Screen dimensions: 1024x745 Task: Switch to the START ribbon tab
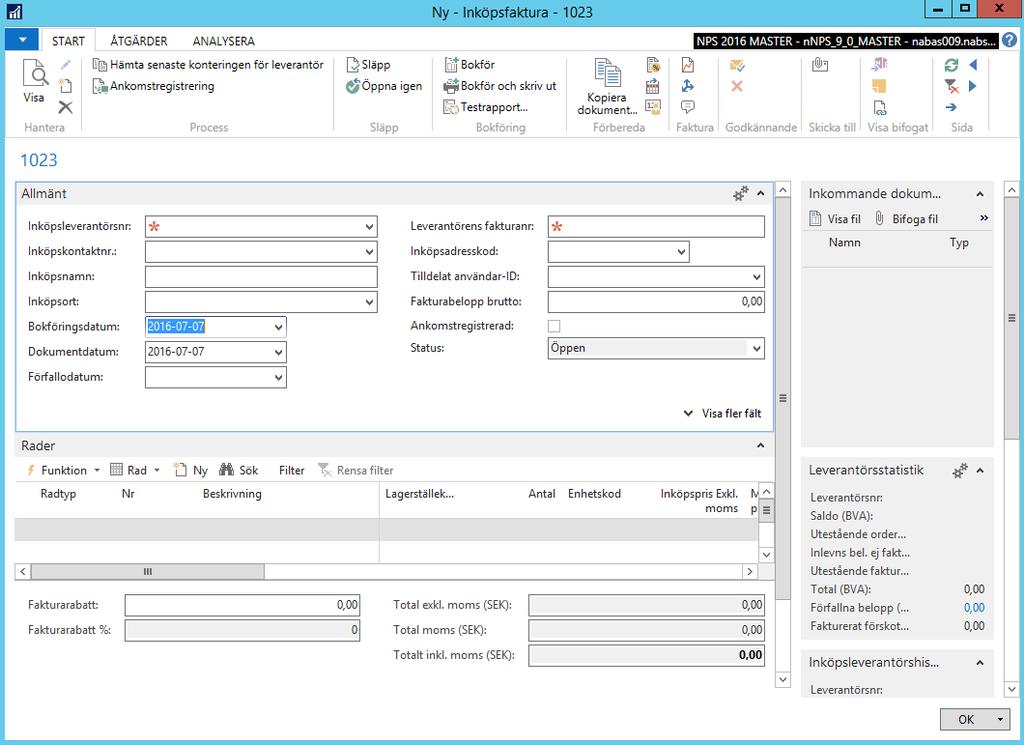68,41
